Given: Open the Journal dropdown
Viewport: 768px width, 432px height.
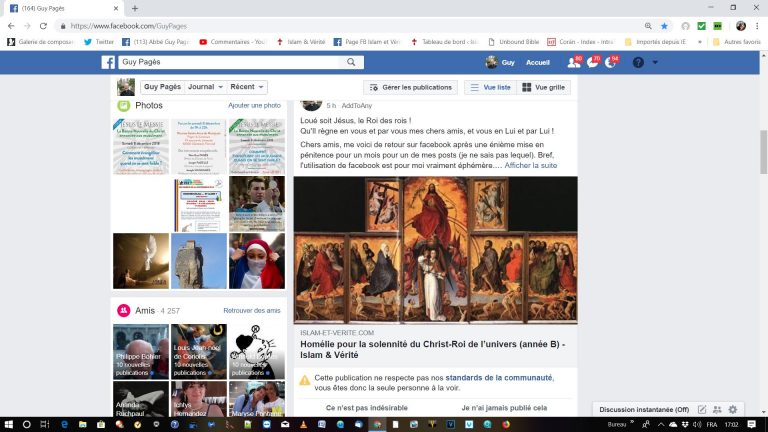Looking at the screenshot, I should pyautogui.click(x=205, y=87).
